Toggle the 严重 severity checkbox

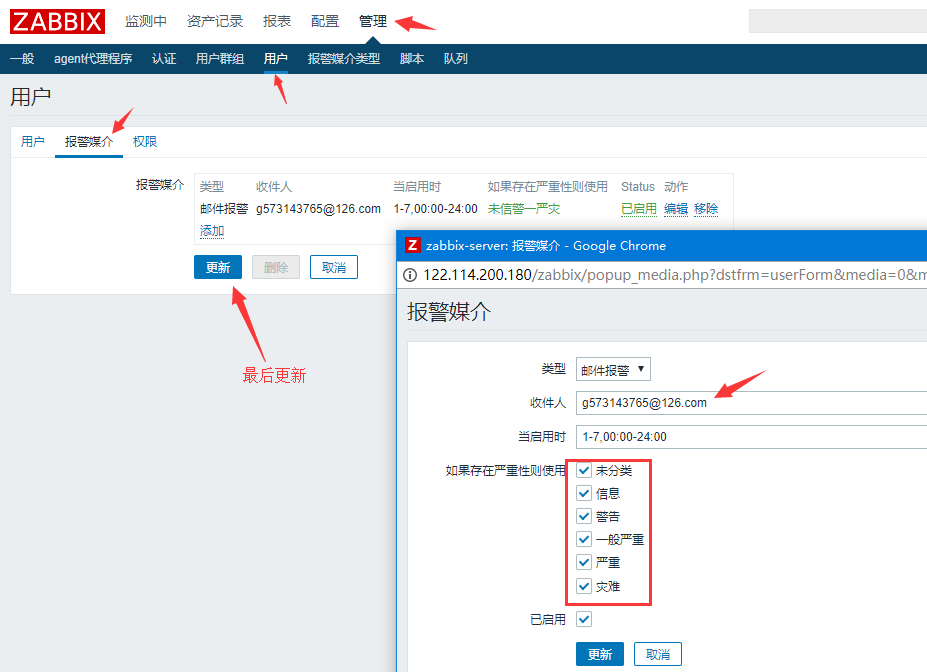tap(584, 563)
